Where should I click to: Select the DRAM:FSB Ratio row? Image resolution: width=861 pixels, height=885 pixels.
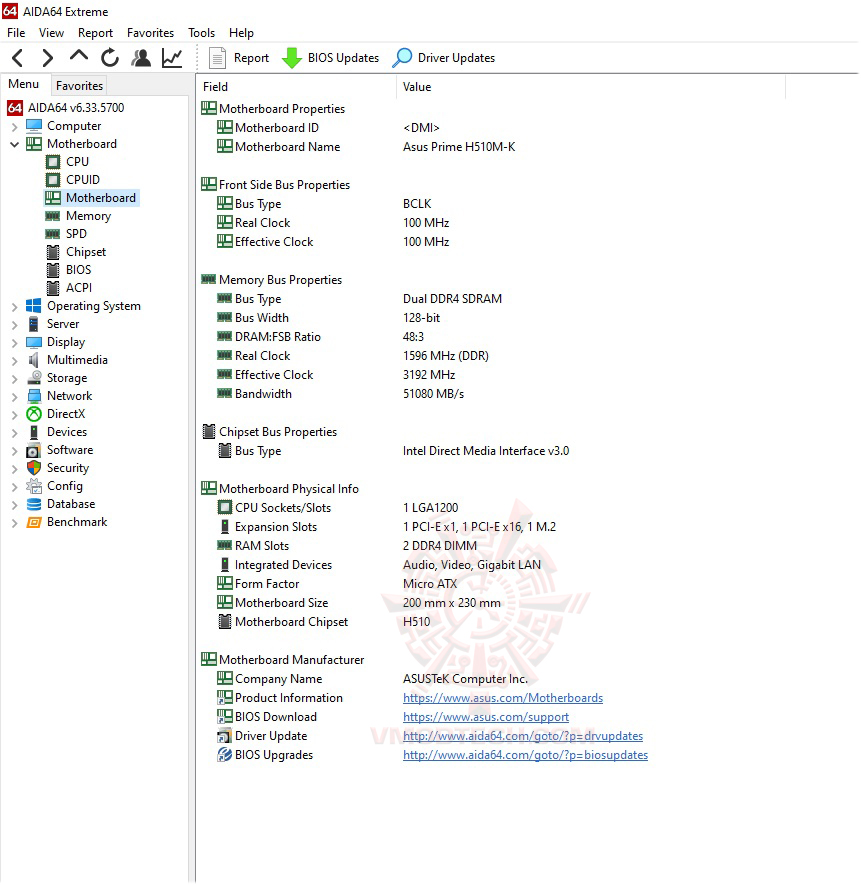[321, 337]
